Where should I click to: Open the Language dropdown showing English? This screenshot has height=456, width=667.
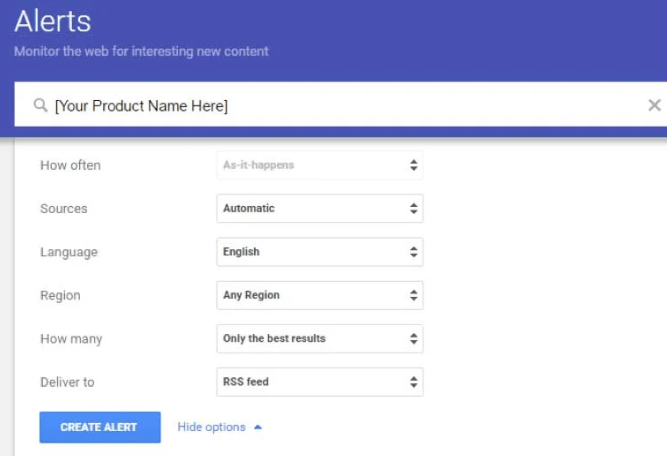point(319,252)
